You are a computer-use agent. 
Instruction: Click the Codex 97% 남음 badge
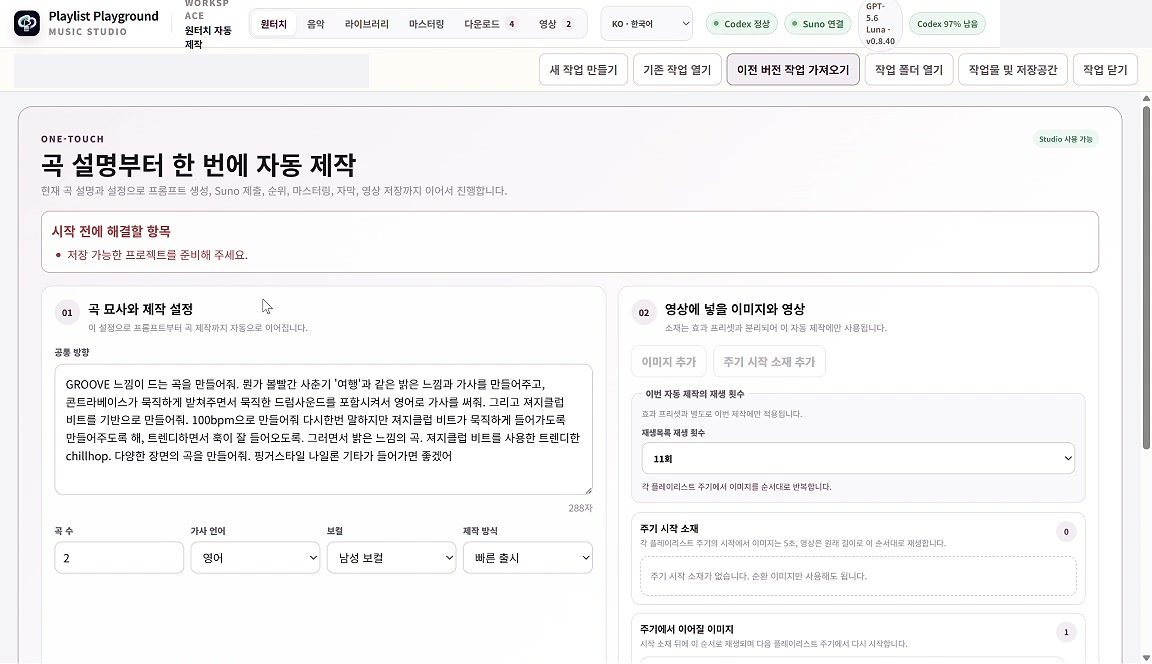pyautogui.click(x=947, y=24)
